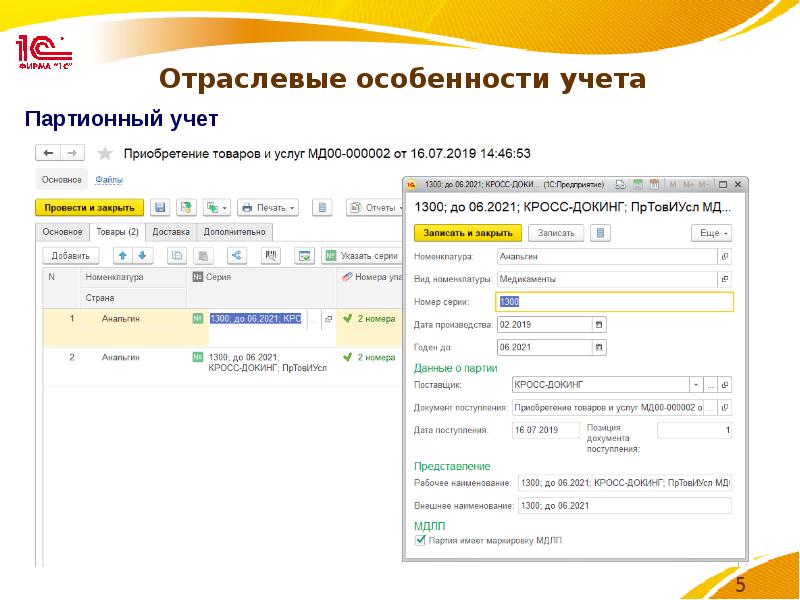This screenshot has width=800, height=600.
Task: Click the Записать и закрыть button
Action: click(x=468, y=233)
